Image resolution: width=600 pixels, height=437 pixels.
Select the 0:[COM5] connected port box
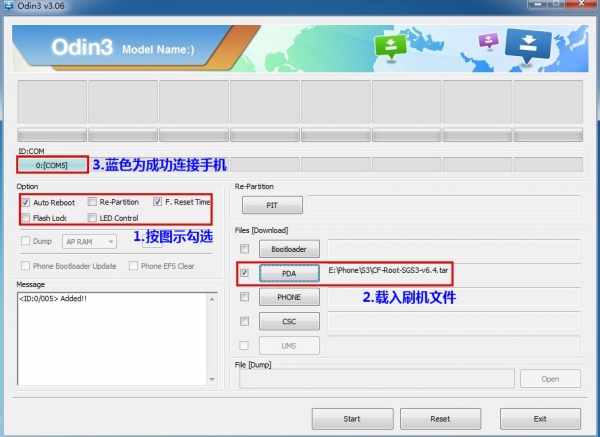[52, 165]
